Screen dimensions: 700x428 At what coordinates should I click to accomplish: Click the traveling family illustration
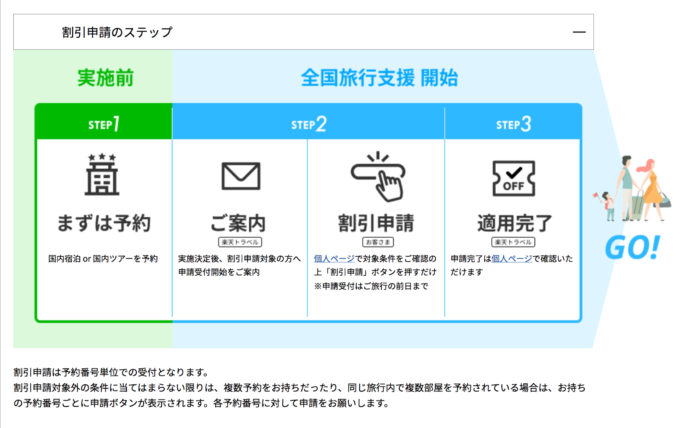point(632,188)
